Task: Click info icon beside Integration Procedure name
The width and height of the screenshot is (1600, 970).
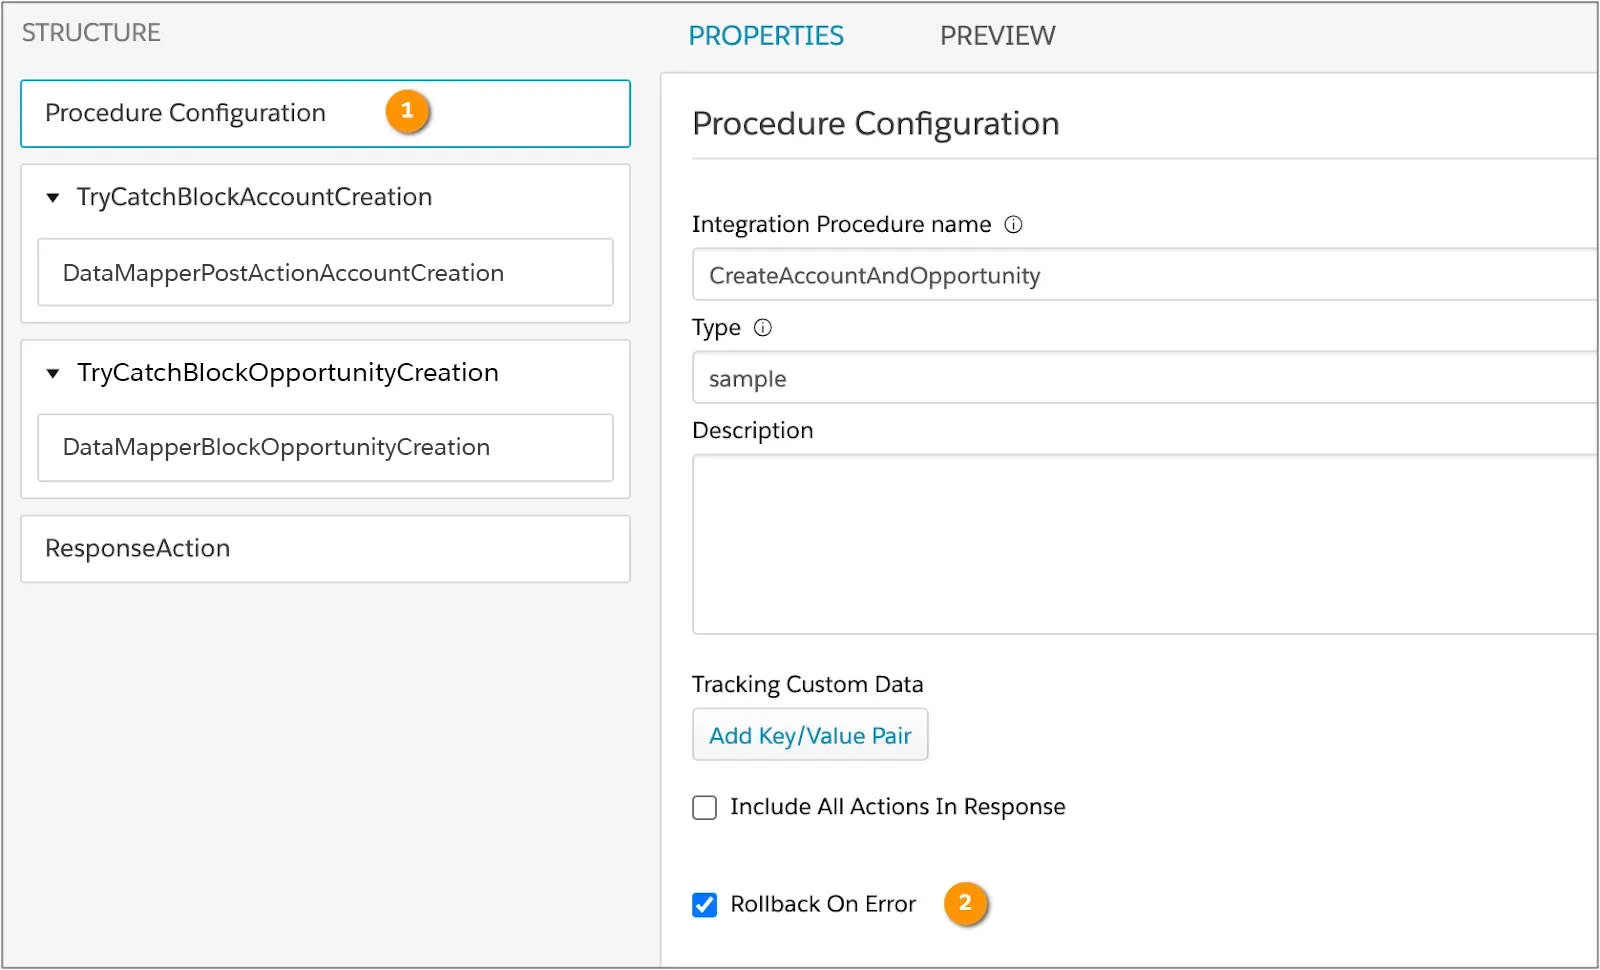Action: click(1013, 224)
